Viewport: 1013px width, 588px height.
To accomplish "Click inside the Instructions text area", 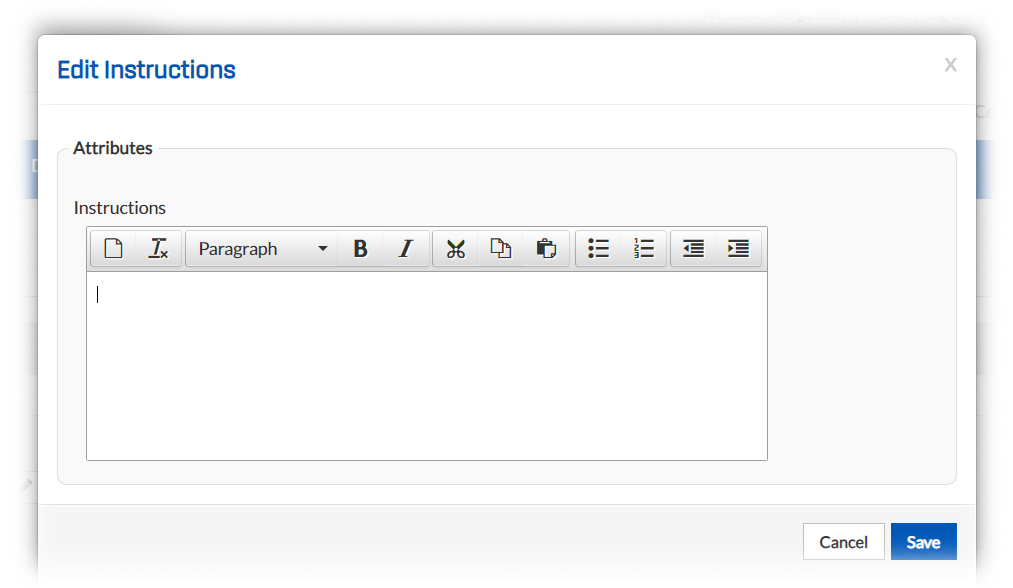I will pos(427,366).
